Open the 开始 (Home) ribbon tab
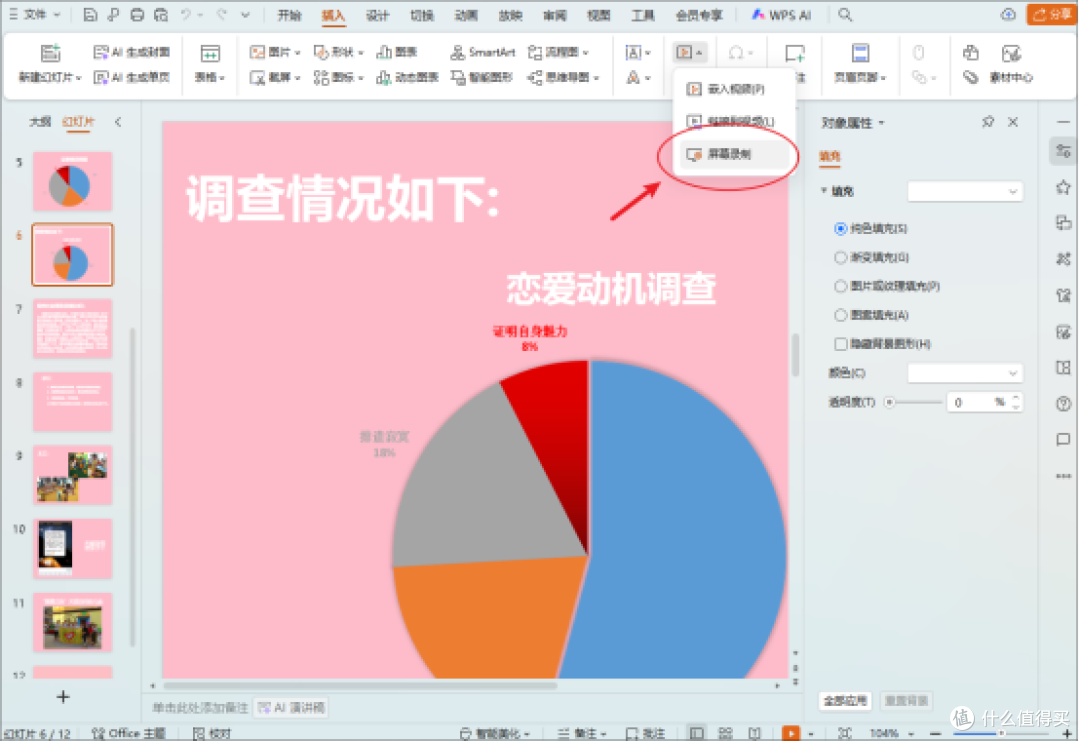The image size is (1080, 741). [x=289, y=14]
